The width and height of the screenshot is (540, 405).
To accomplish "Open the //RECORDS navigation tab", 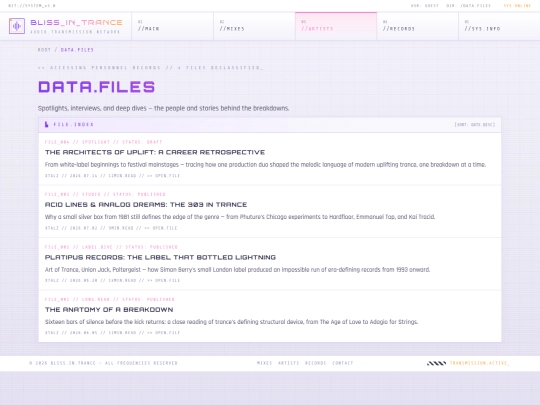I will 418,26.
